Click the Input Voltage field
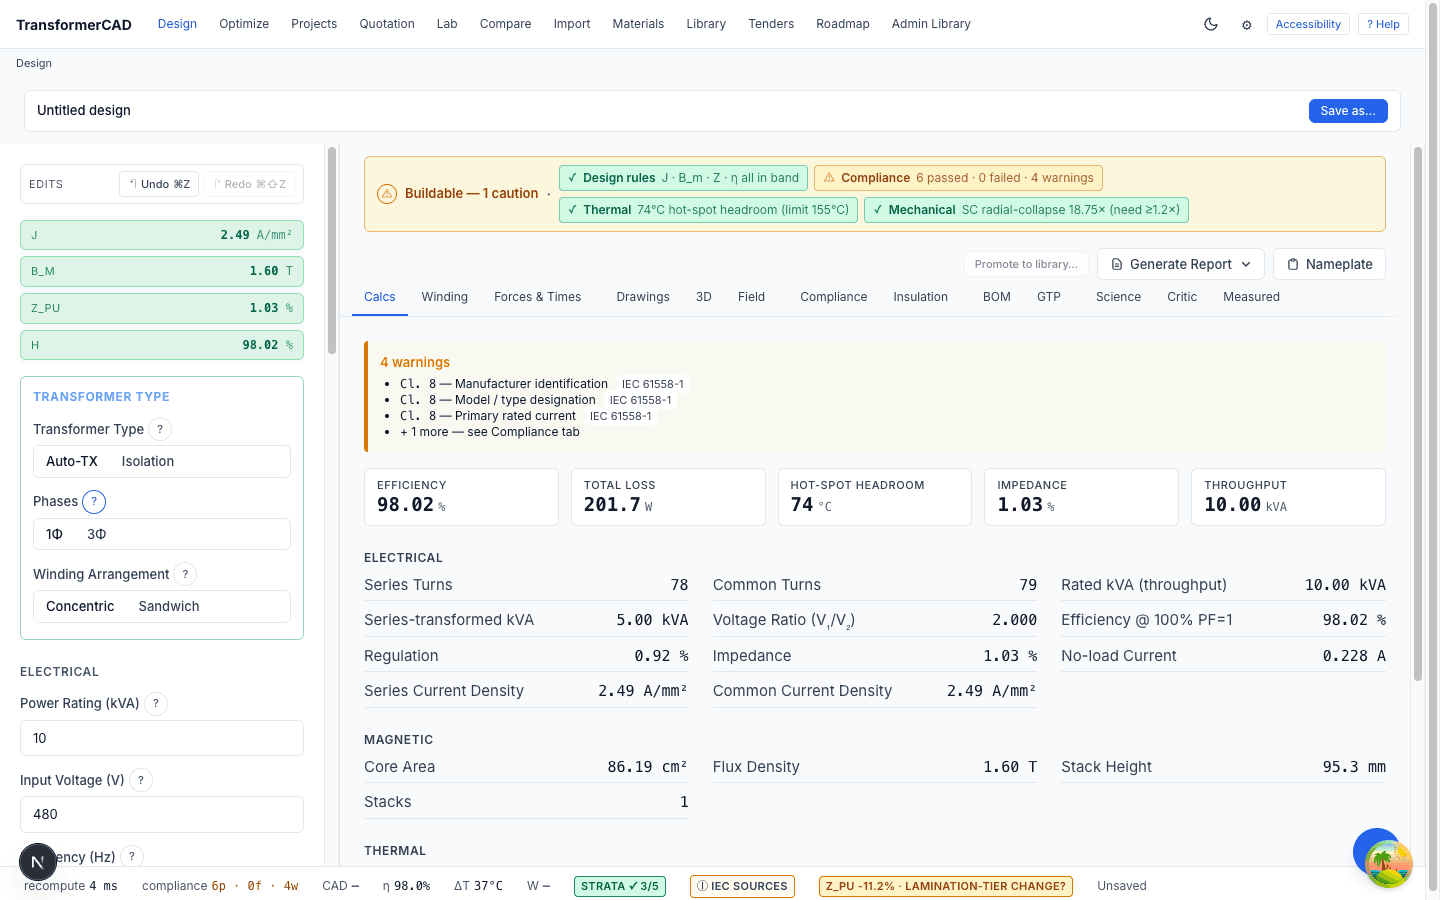 point(162,815)
